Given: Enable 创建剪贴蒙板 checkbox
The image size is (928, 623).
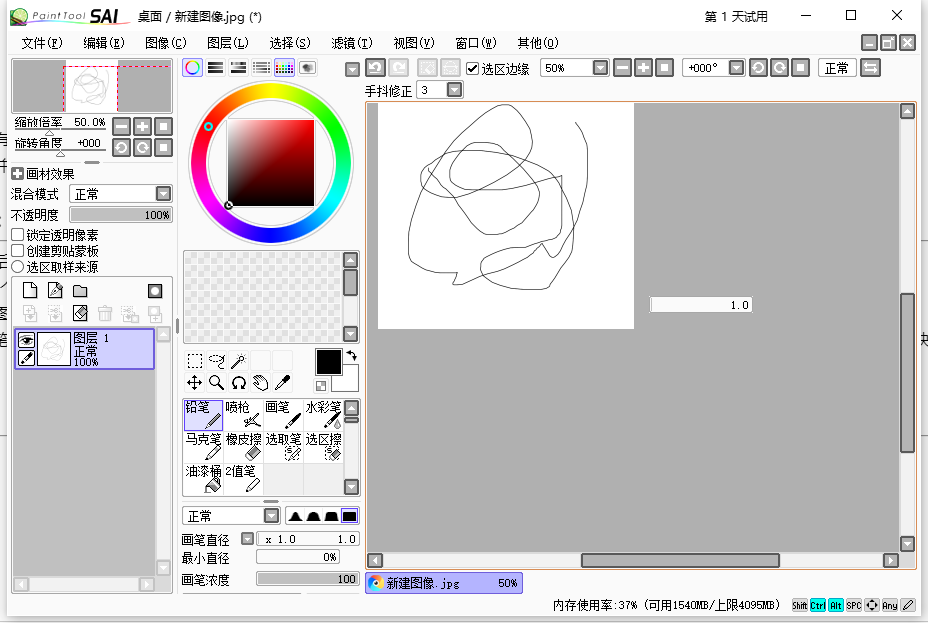Looking at the screenshot, I should tap(18, 250).
